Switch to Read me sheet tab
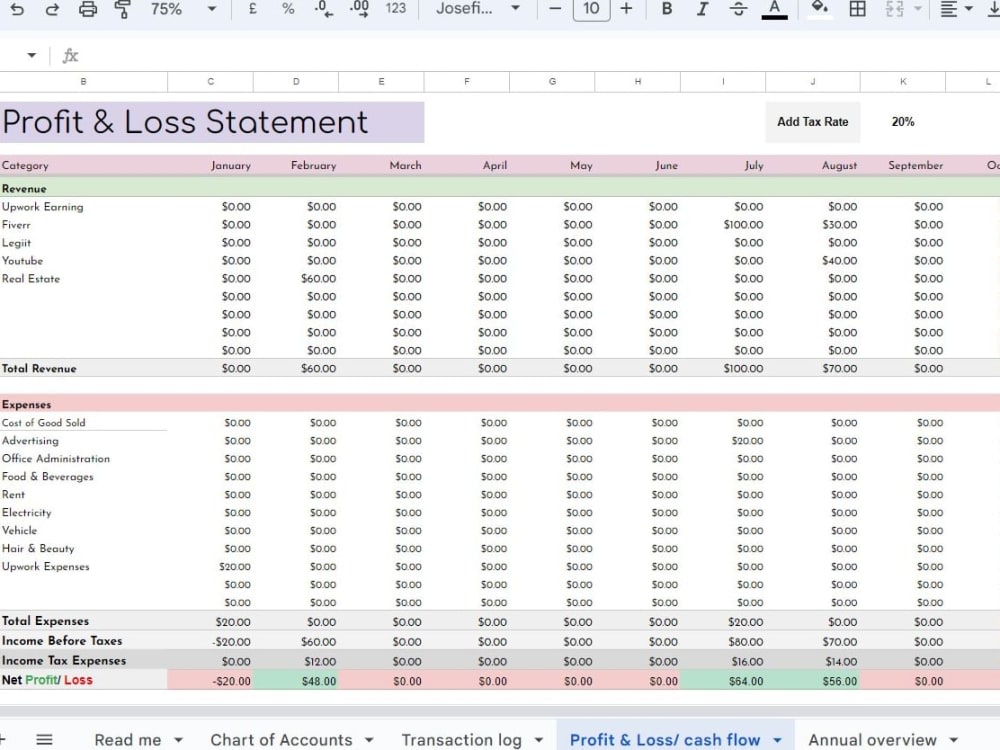Viewport: 1000px width, 750px height. [128, 740]
